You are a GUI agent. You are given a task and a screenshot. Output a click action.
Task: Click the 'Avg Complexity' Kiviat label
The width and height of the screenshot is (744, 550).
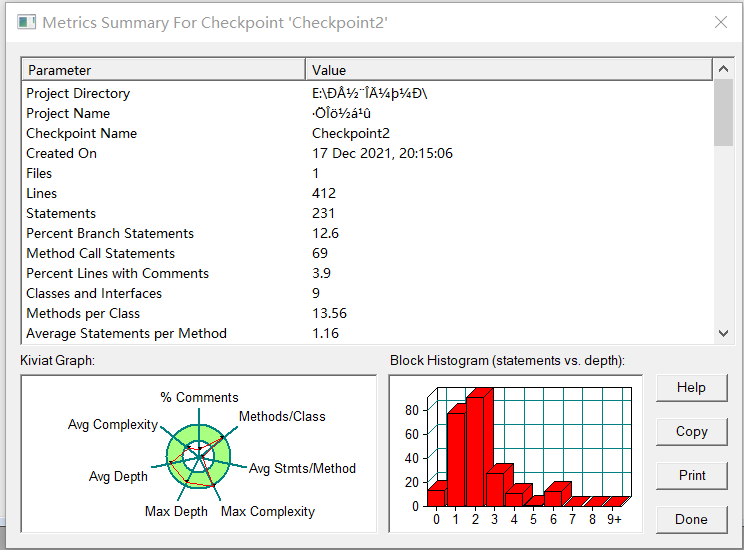[x=113, y=424]
